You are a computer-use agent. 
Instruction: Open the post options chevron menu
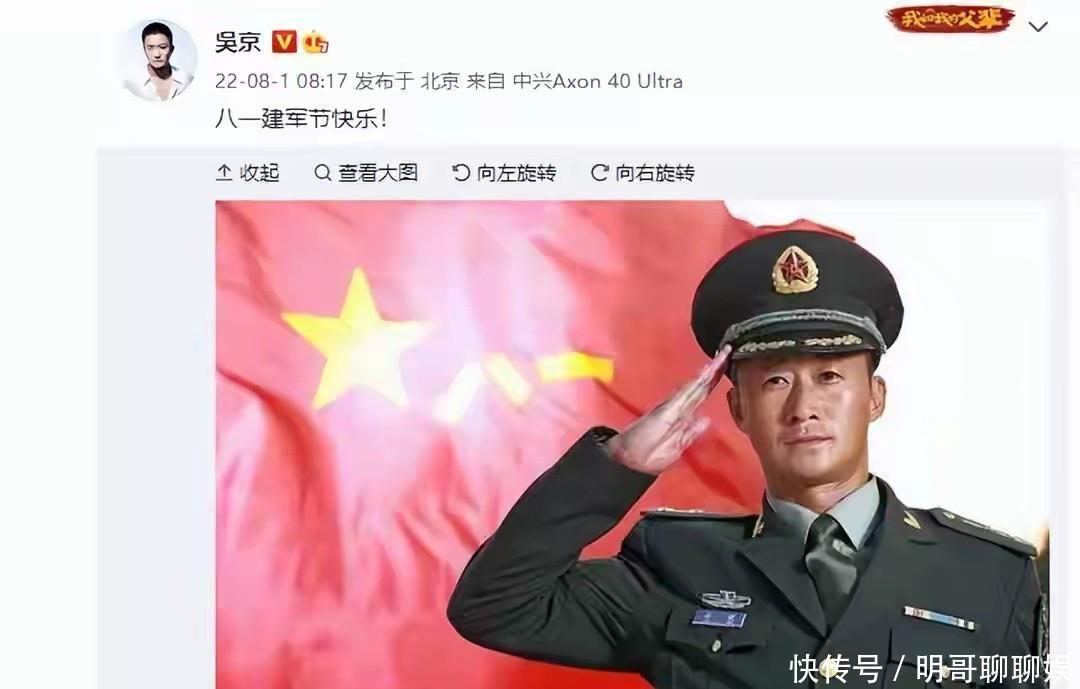click(1037, 27)
